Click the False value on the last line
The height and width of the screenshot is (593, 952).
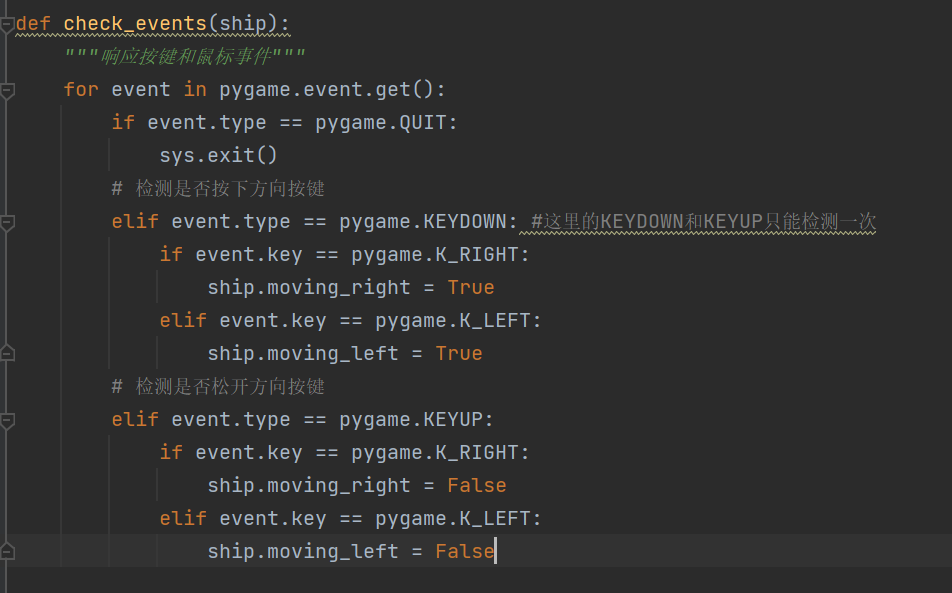464,551
